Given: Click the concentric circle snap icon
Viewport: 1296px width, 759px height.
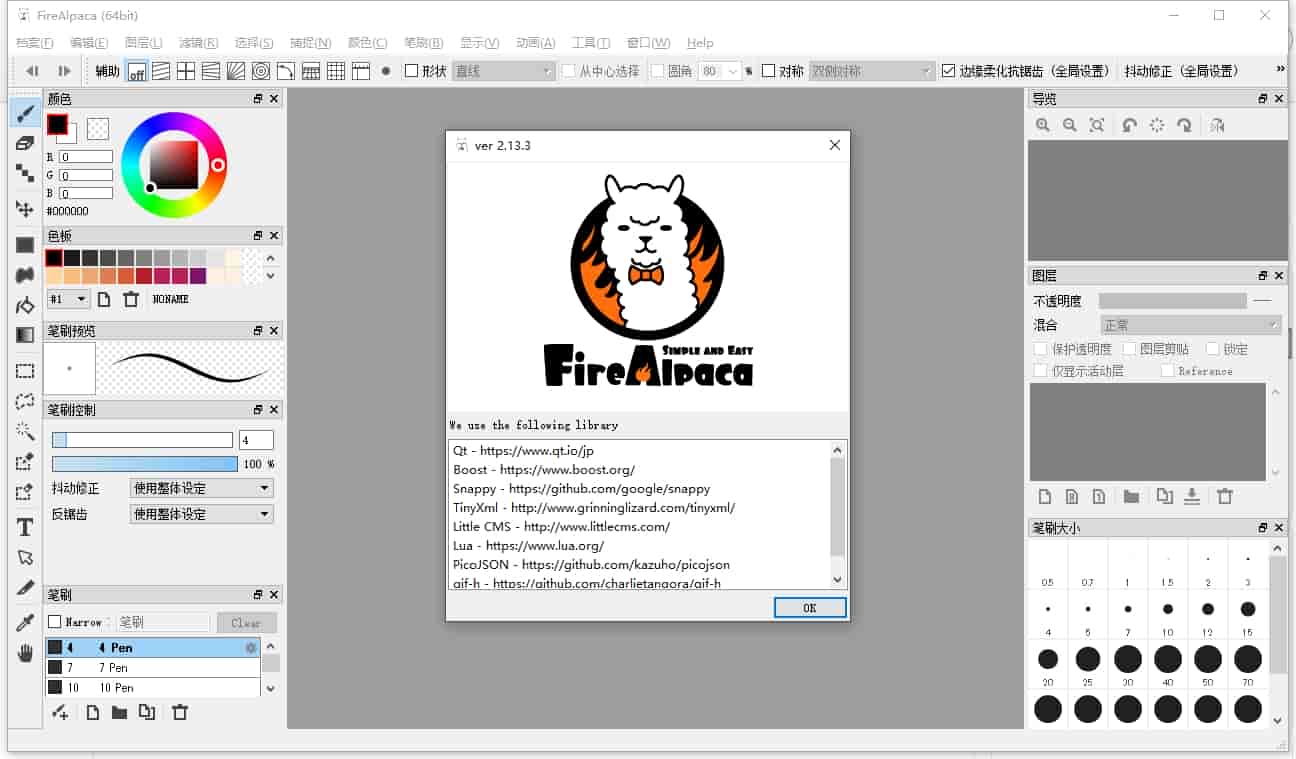Looking at the screenshot, I should click(260, 71).
